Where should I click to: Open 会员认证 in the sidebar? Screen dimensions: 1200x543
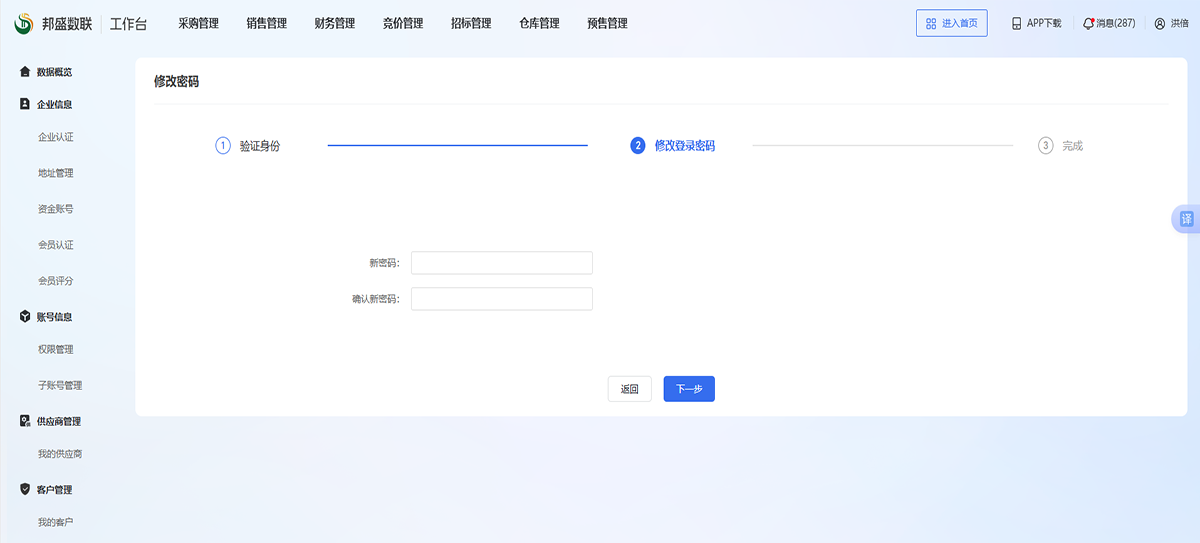55,245
